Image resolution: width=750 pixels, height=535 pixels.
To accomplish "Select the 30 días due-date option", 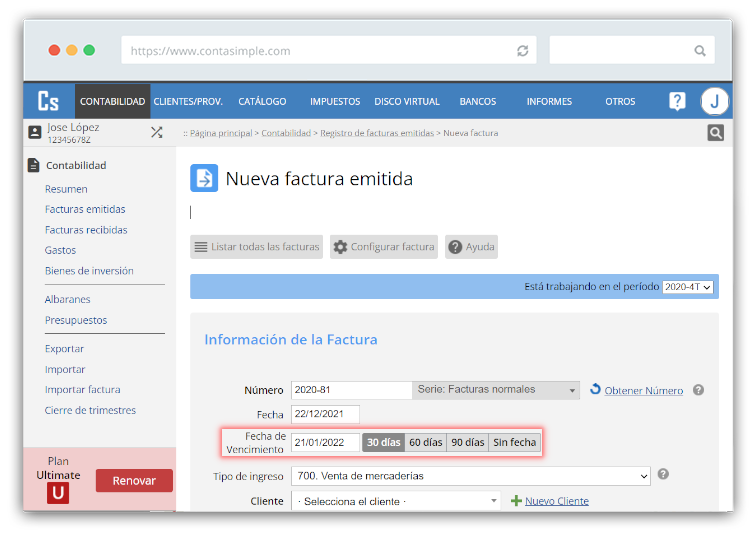I will [x=384, y=442].
